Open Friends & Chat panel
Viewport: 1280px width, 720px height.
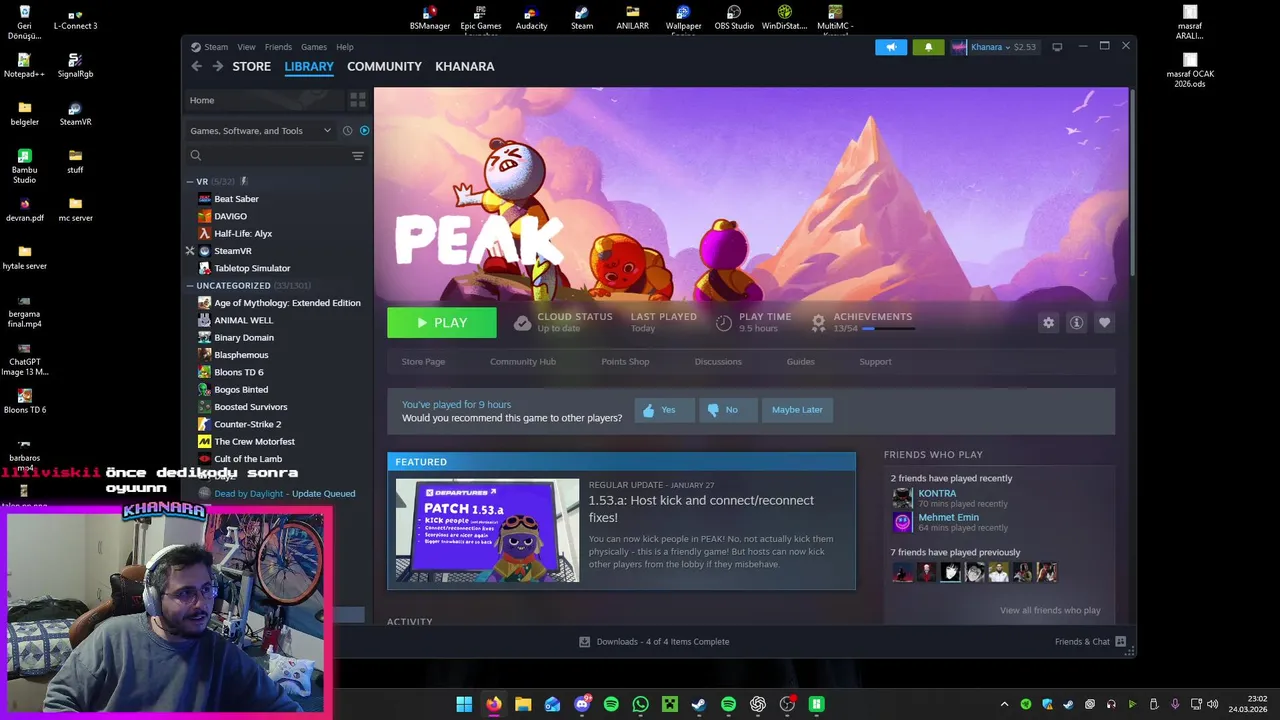click(1090, 642)
